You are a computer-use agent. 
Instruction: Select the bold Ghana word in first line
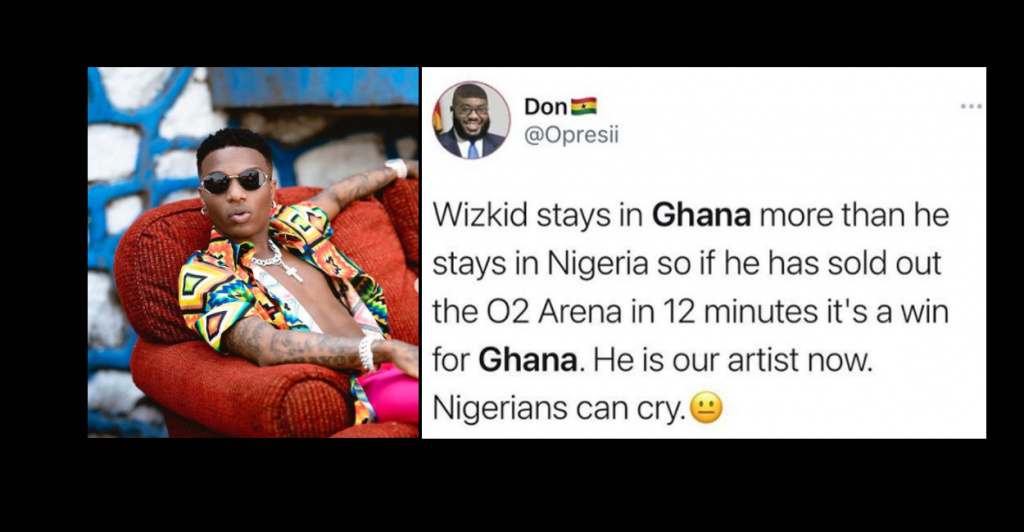pos(701,215)
